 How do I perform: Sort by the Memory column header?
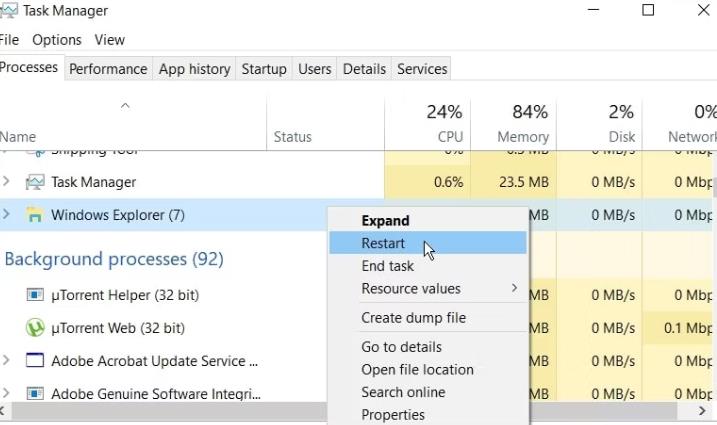click(x=513, y=124)
